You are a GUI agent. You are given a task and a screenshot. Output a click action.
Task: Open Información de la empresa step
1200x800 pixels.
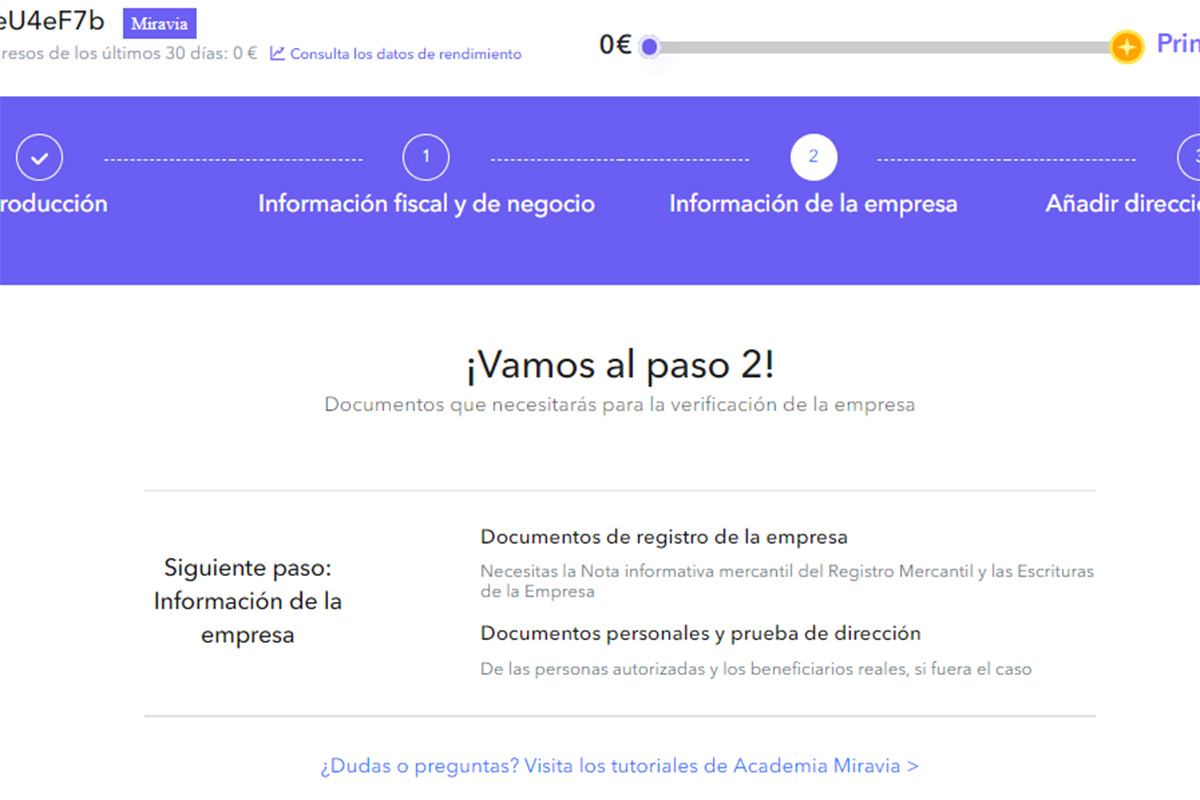(x=813, y=204)
